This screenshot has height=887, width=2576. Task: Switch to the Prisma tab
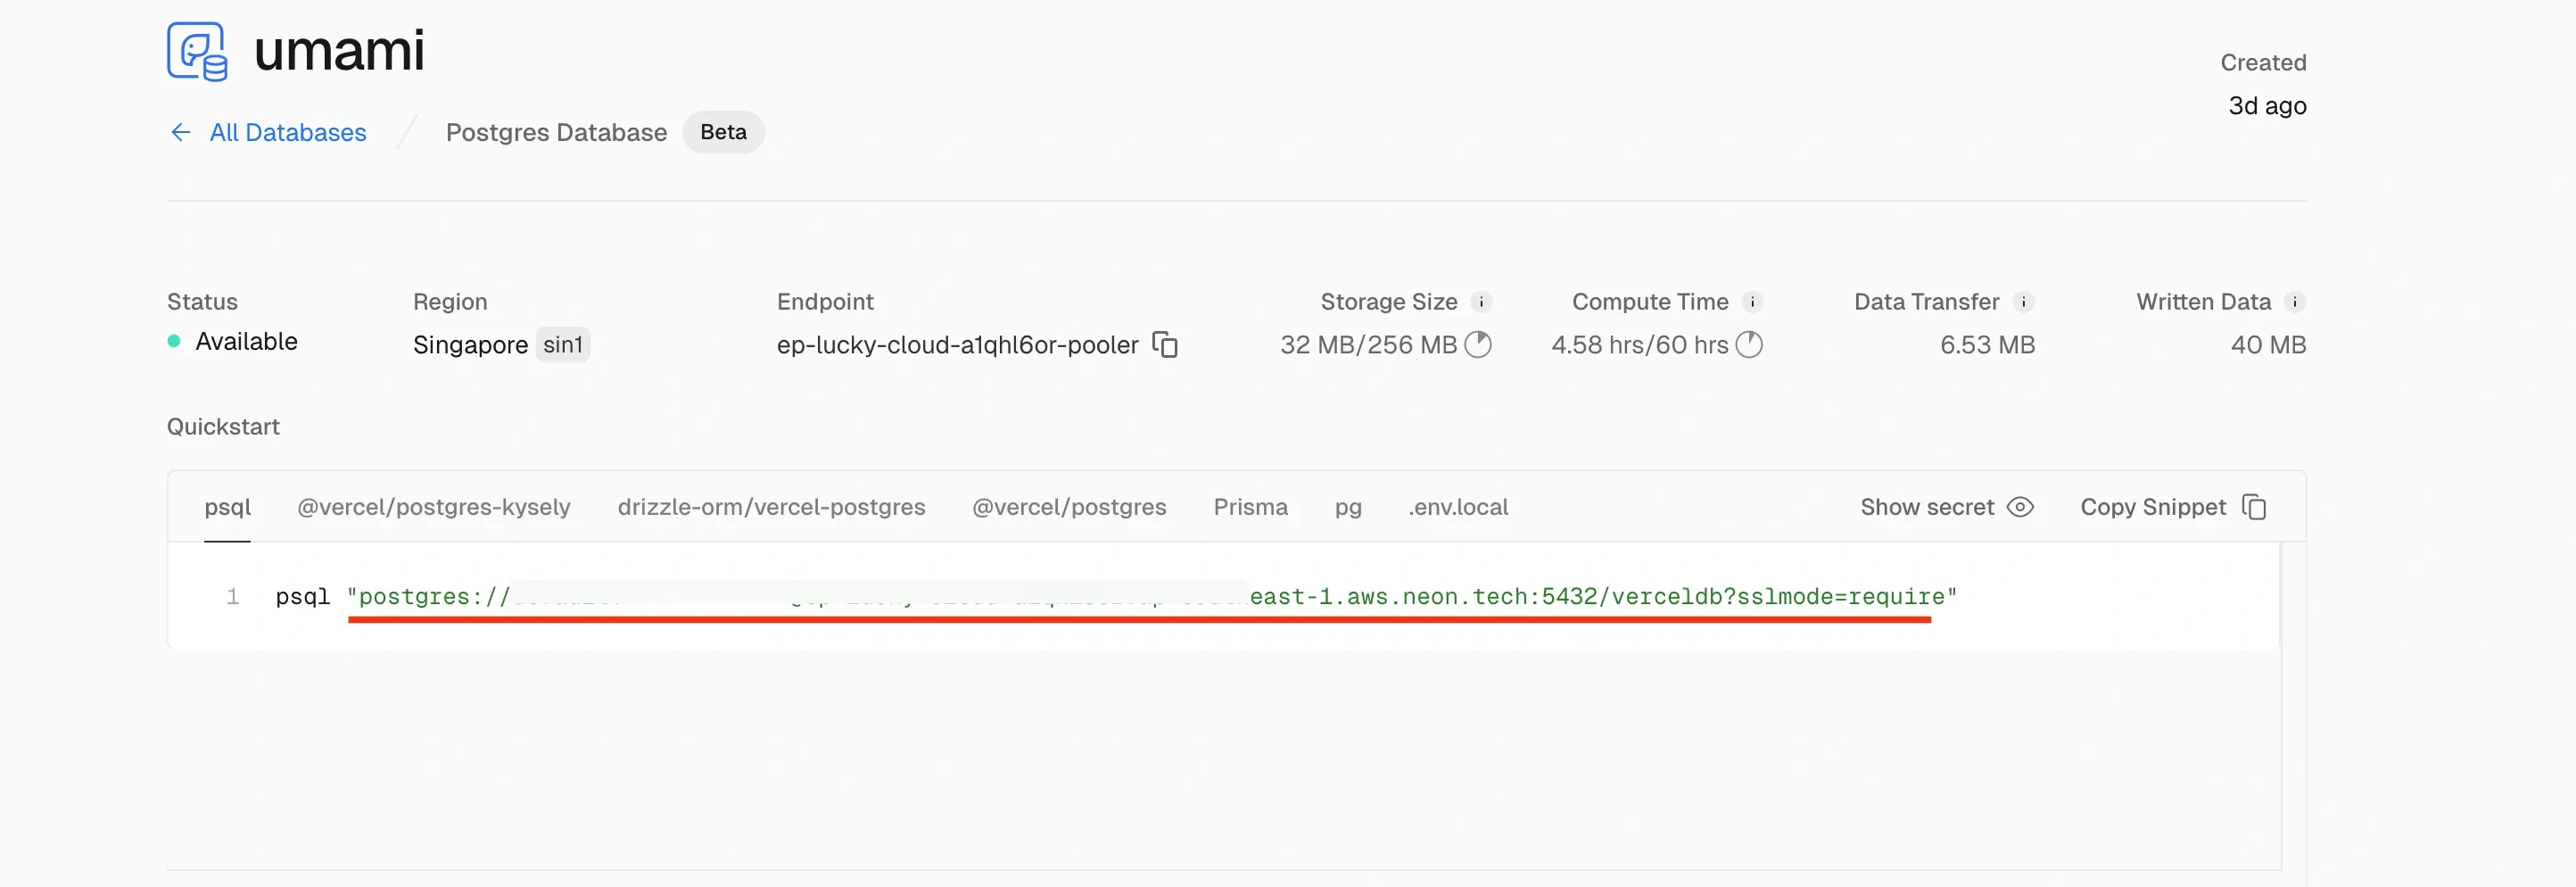1250,508
